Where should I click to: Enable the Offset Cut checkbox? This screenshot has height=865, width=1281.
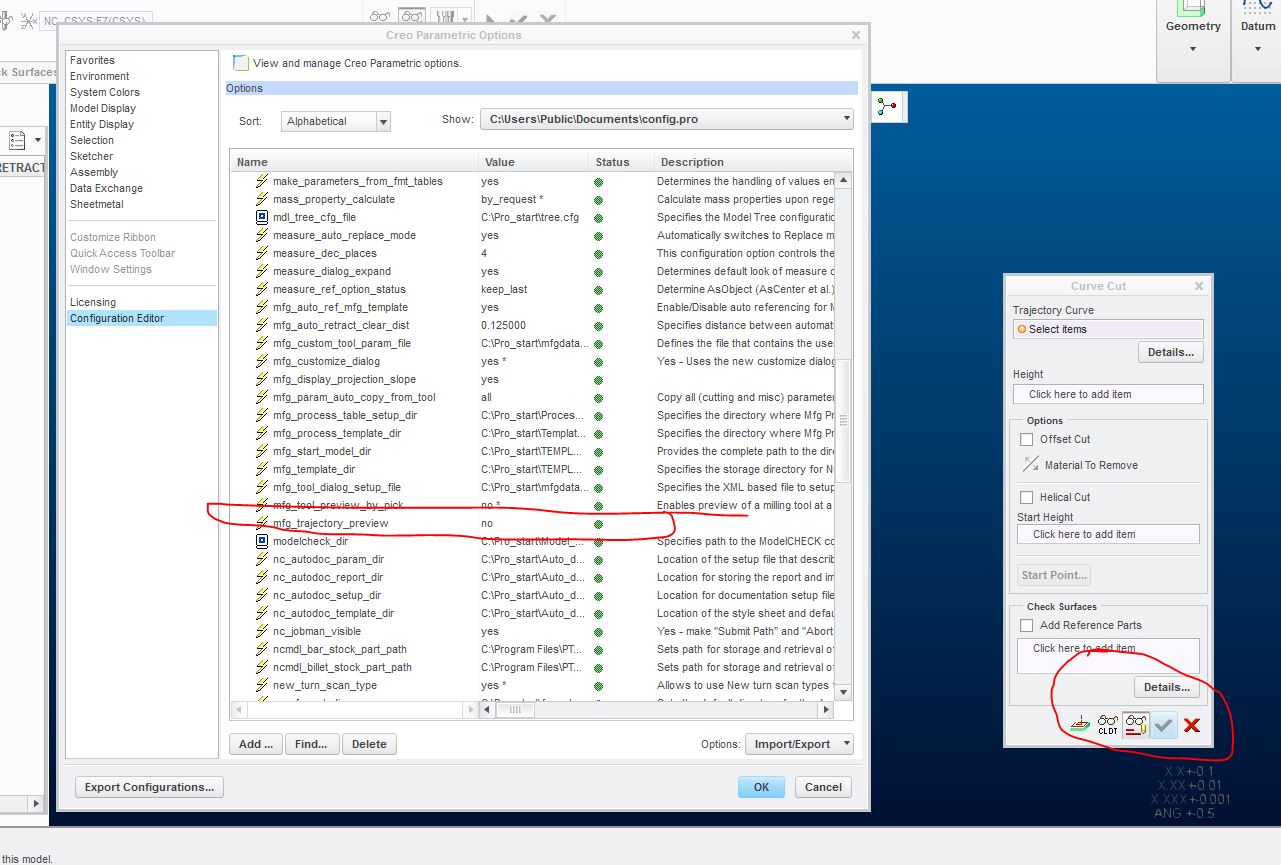(1026, 439)
